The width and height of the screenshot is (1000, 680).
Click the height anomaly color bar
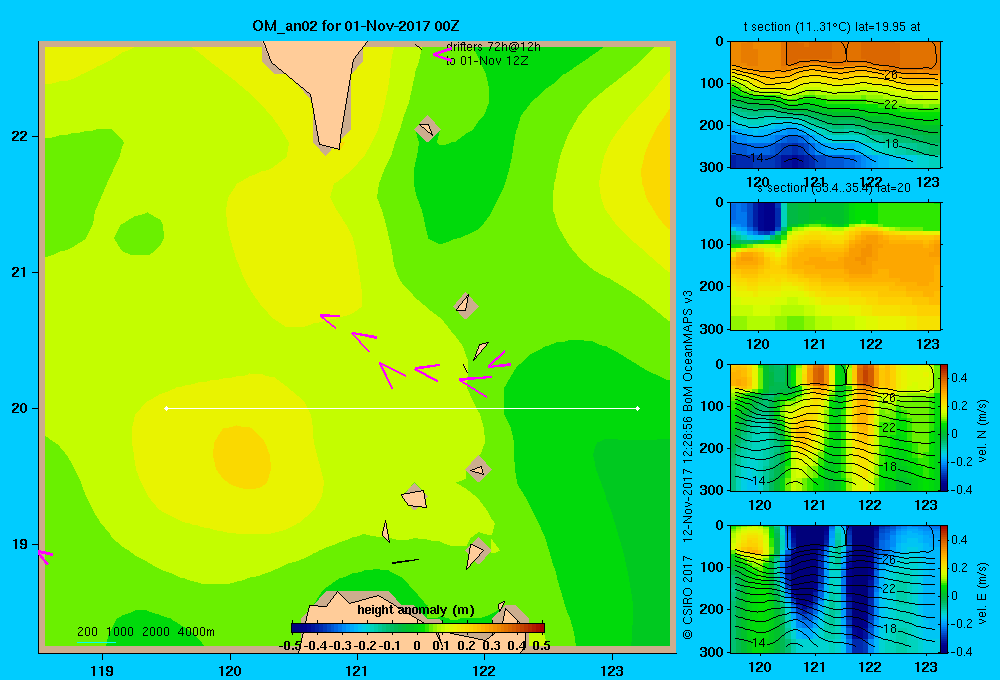point(418,628)
